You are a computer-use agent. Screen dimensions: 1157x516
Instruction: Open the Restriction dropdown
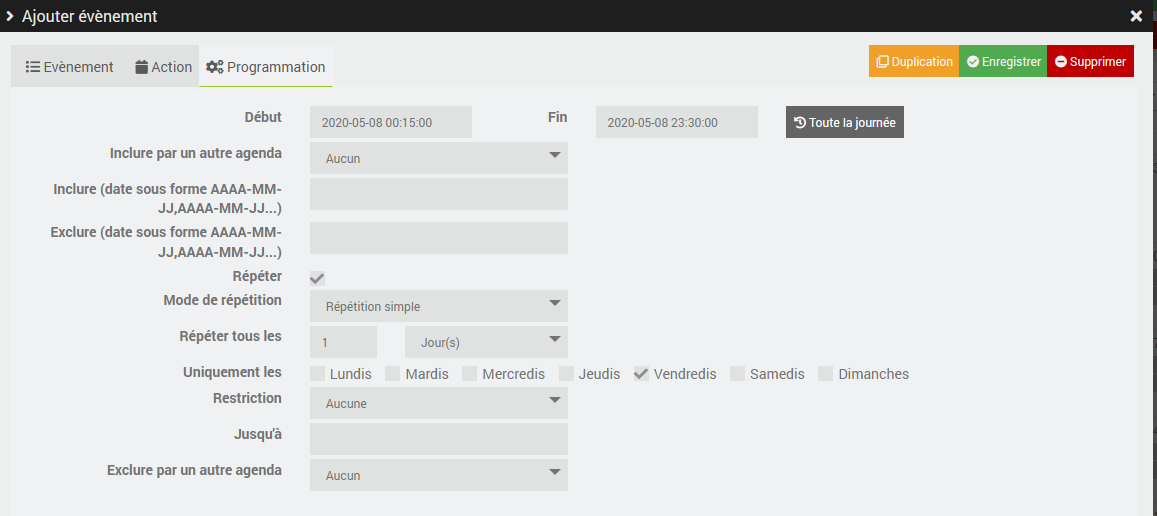pyautogui.click(x=439, y=403)
